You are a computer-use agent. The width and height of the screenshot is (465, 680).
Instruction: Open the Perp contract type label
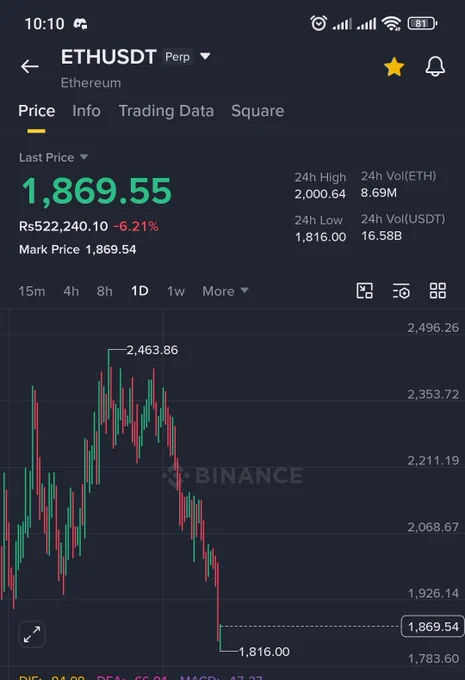pyautogui.click(x=177, y=57)
